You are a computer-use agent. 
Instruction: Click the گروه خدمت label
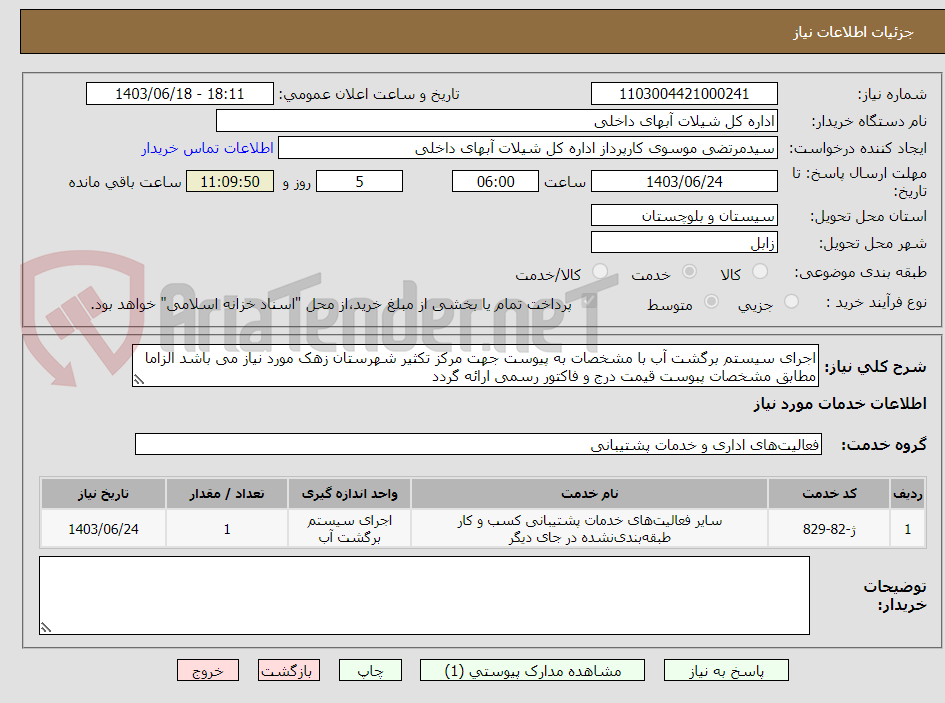click(x=884, y=445)
